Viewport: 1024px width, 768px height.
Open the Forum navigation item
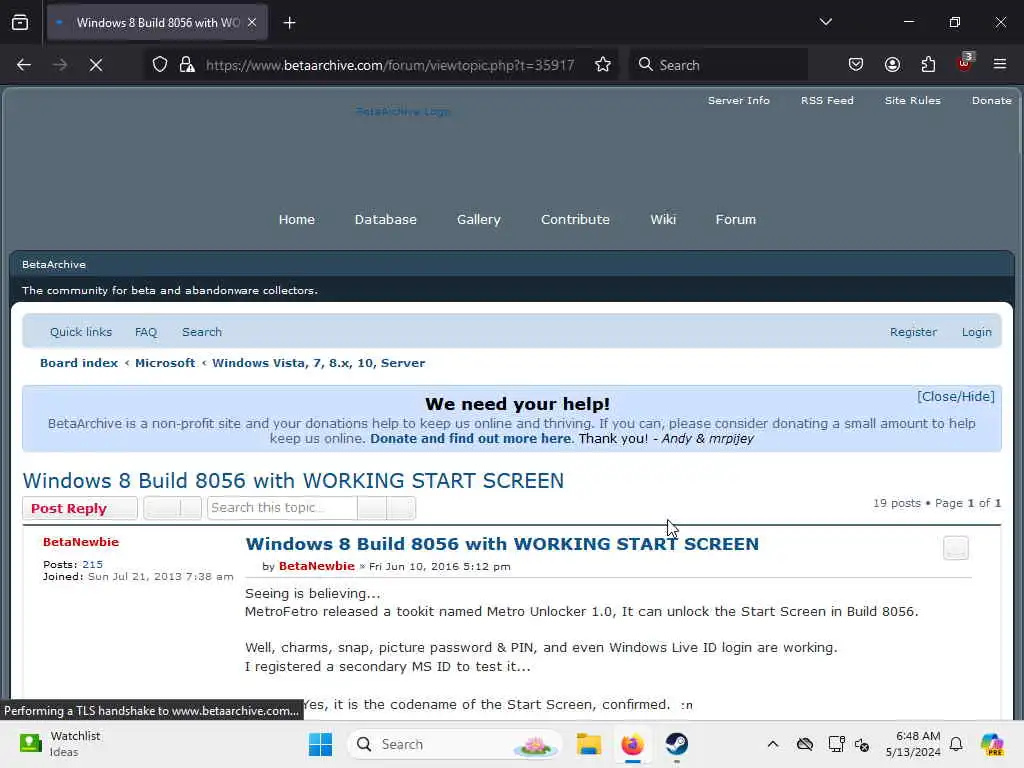[735, 219]
